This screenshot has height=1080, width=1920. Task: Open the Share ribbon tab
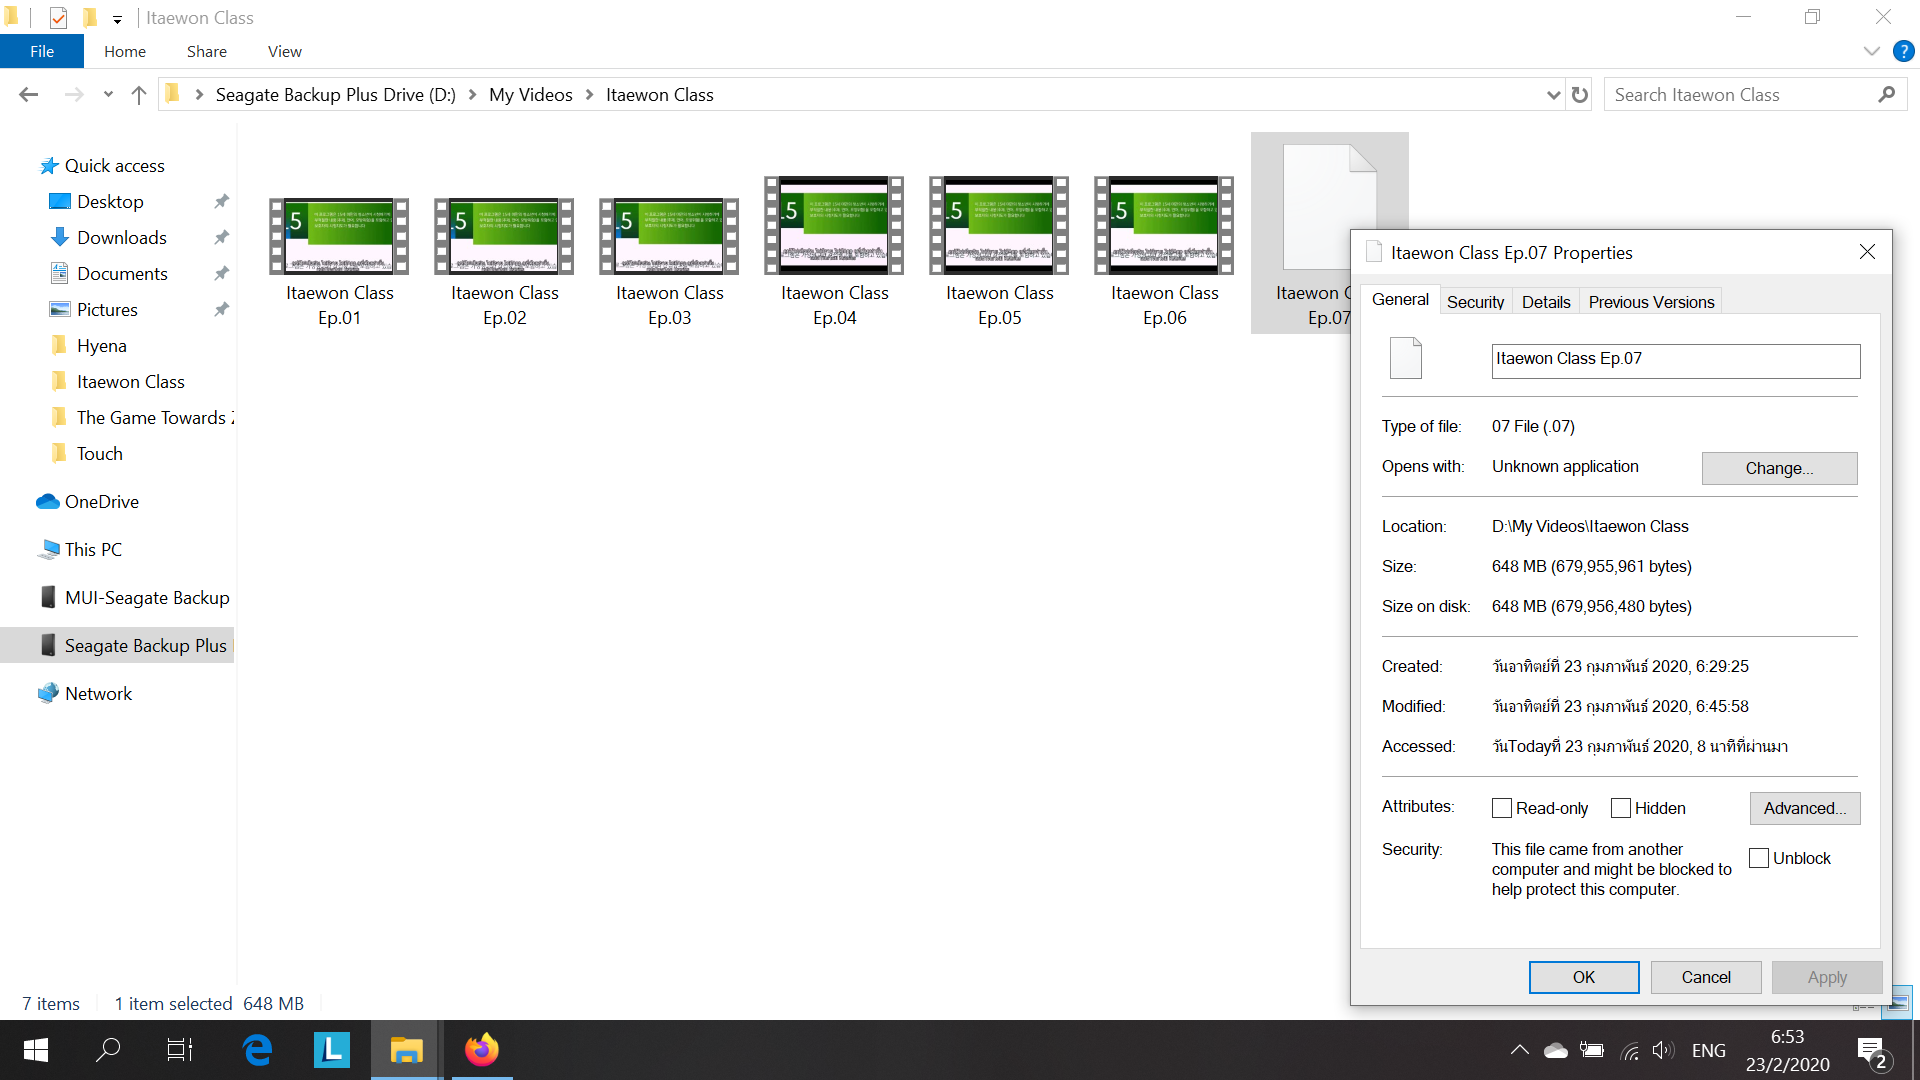click(x=207, y=51)
